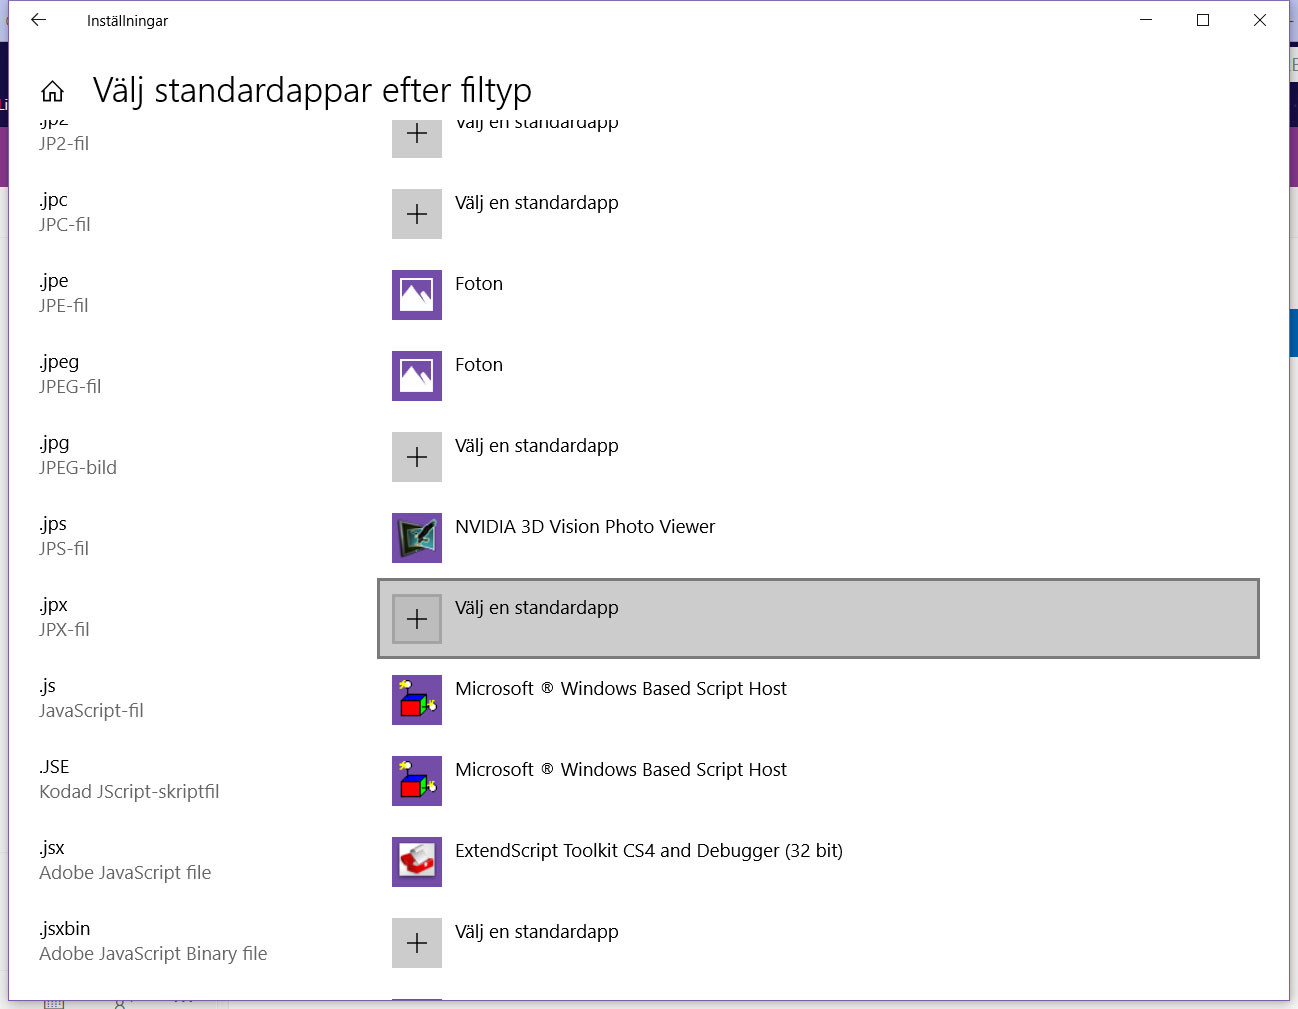Change the Script Host label for .JSE
This screenshot has height=1009, width=1298.
click(621, 770)
